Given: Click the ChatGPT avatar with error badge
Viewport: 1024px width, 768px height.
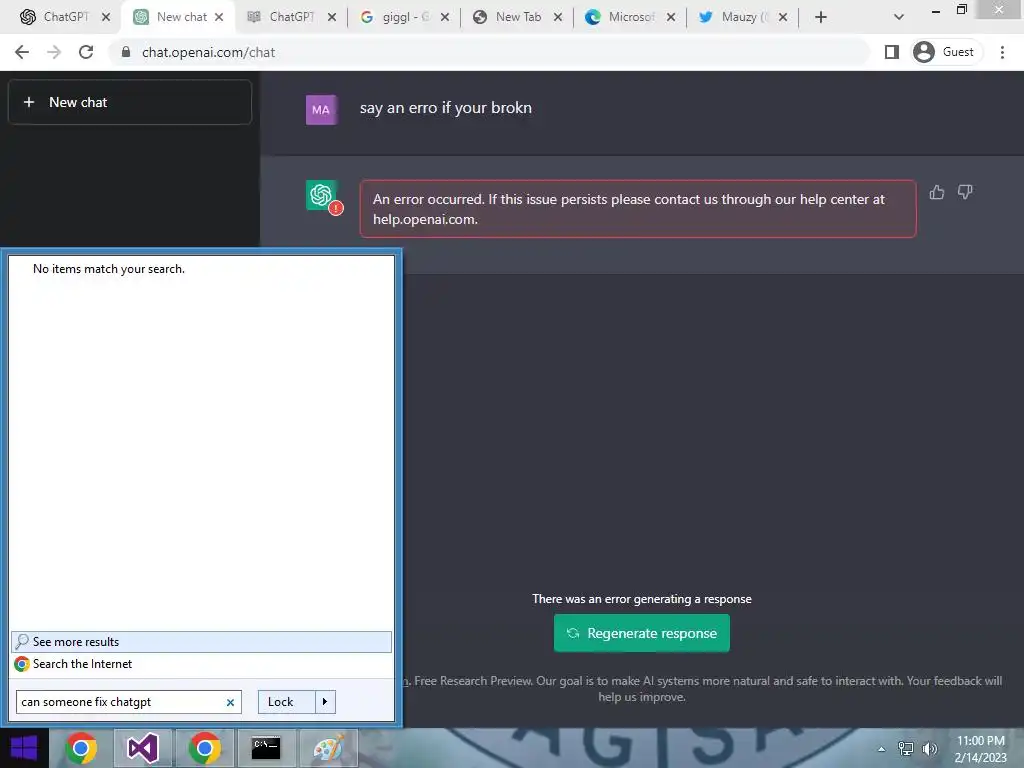Looking at the screenshot, I should point(323,196).
